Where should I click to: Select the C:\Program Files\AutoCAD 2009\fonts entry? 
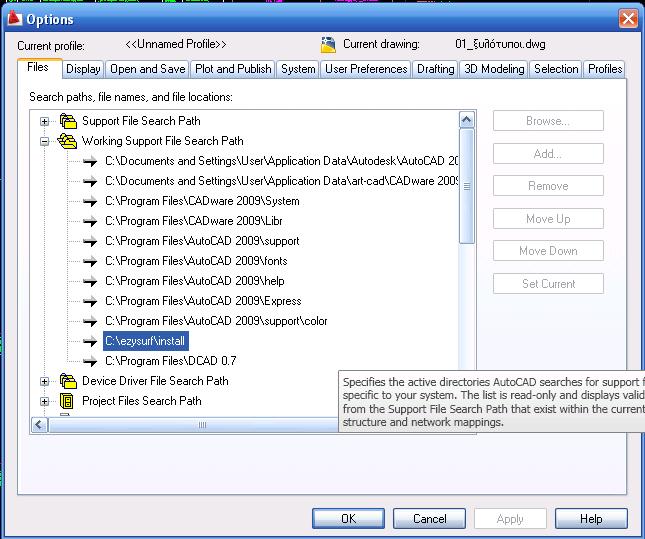coord(196,261)
